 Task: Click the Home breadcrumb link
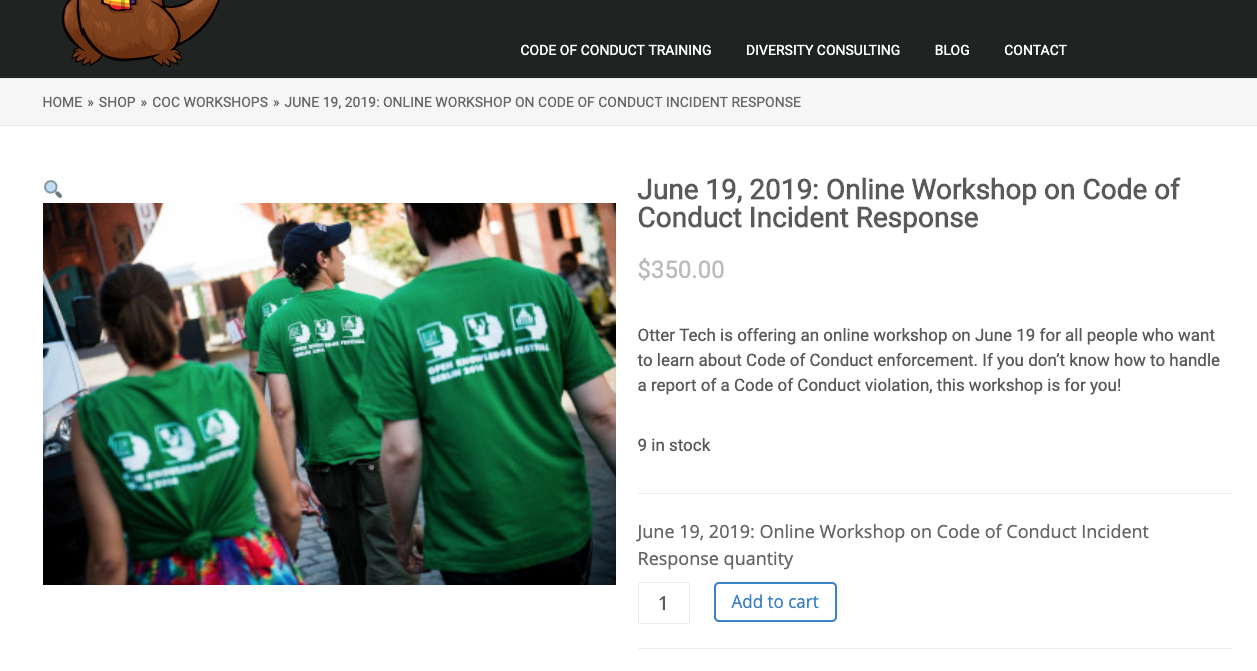tap(62, 102)
